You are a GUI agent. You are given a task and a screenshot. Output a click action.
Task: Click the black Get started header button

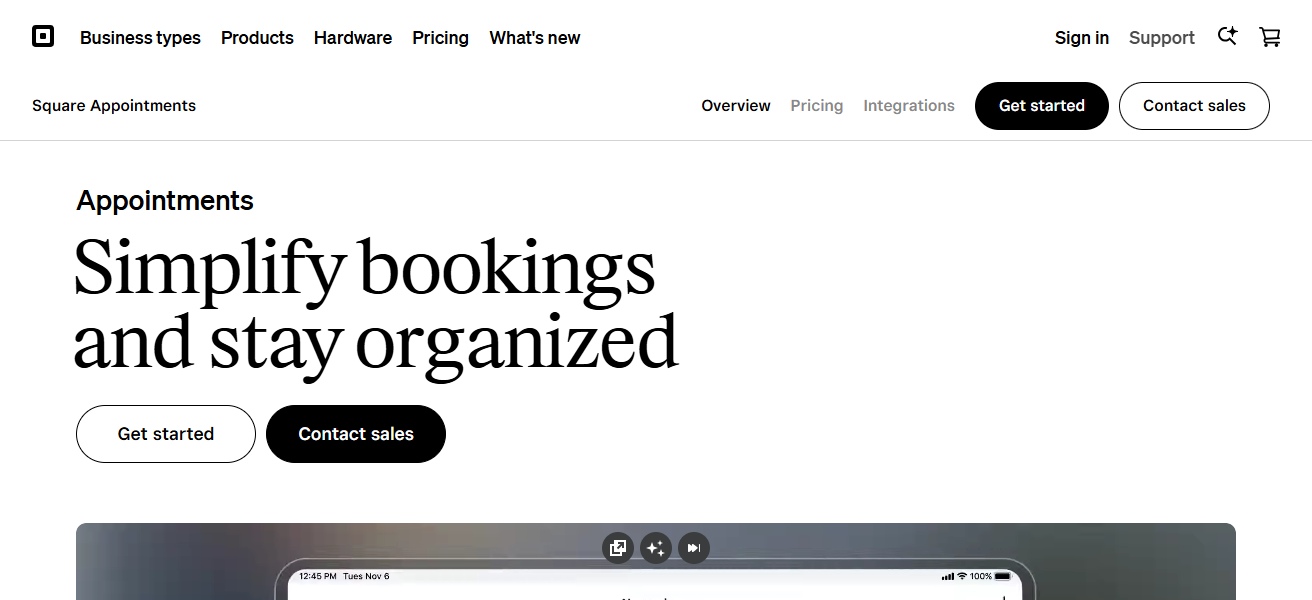tap(1042, 106)
